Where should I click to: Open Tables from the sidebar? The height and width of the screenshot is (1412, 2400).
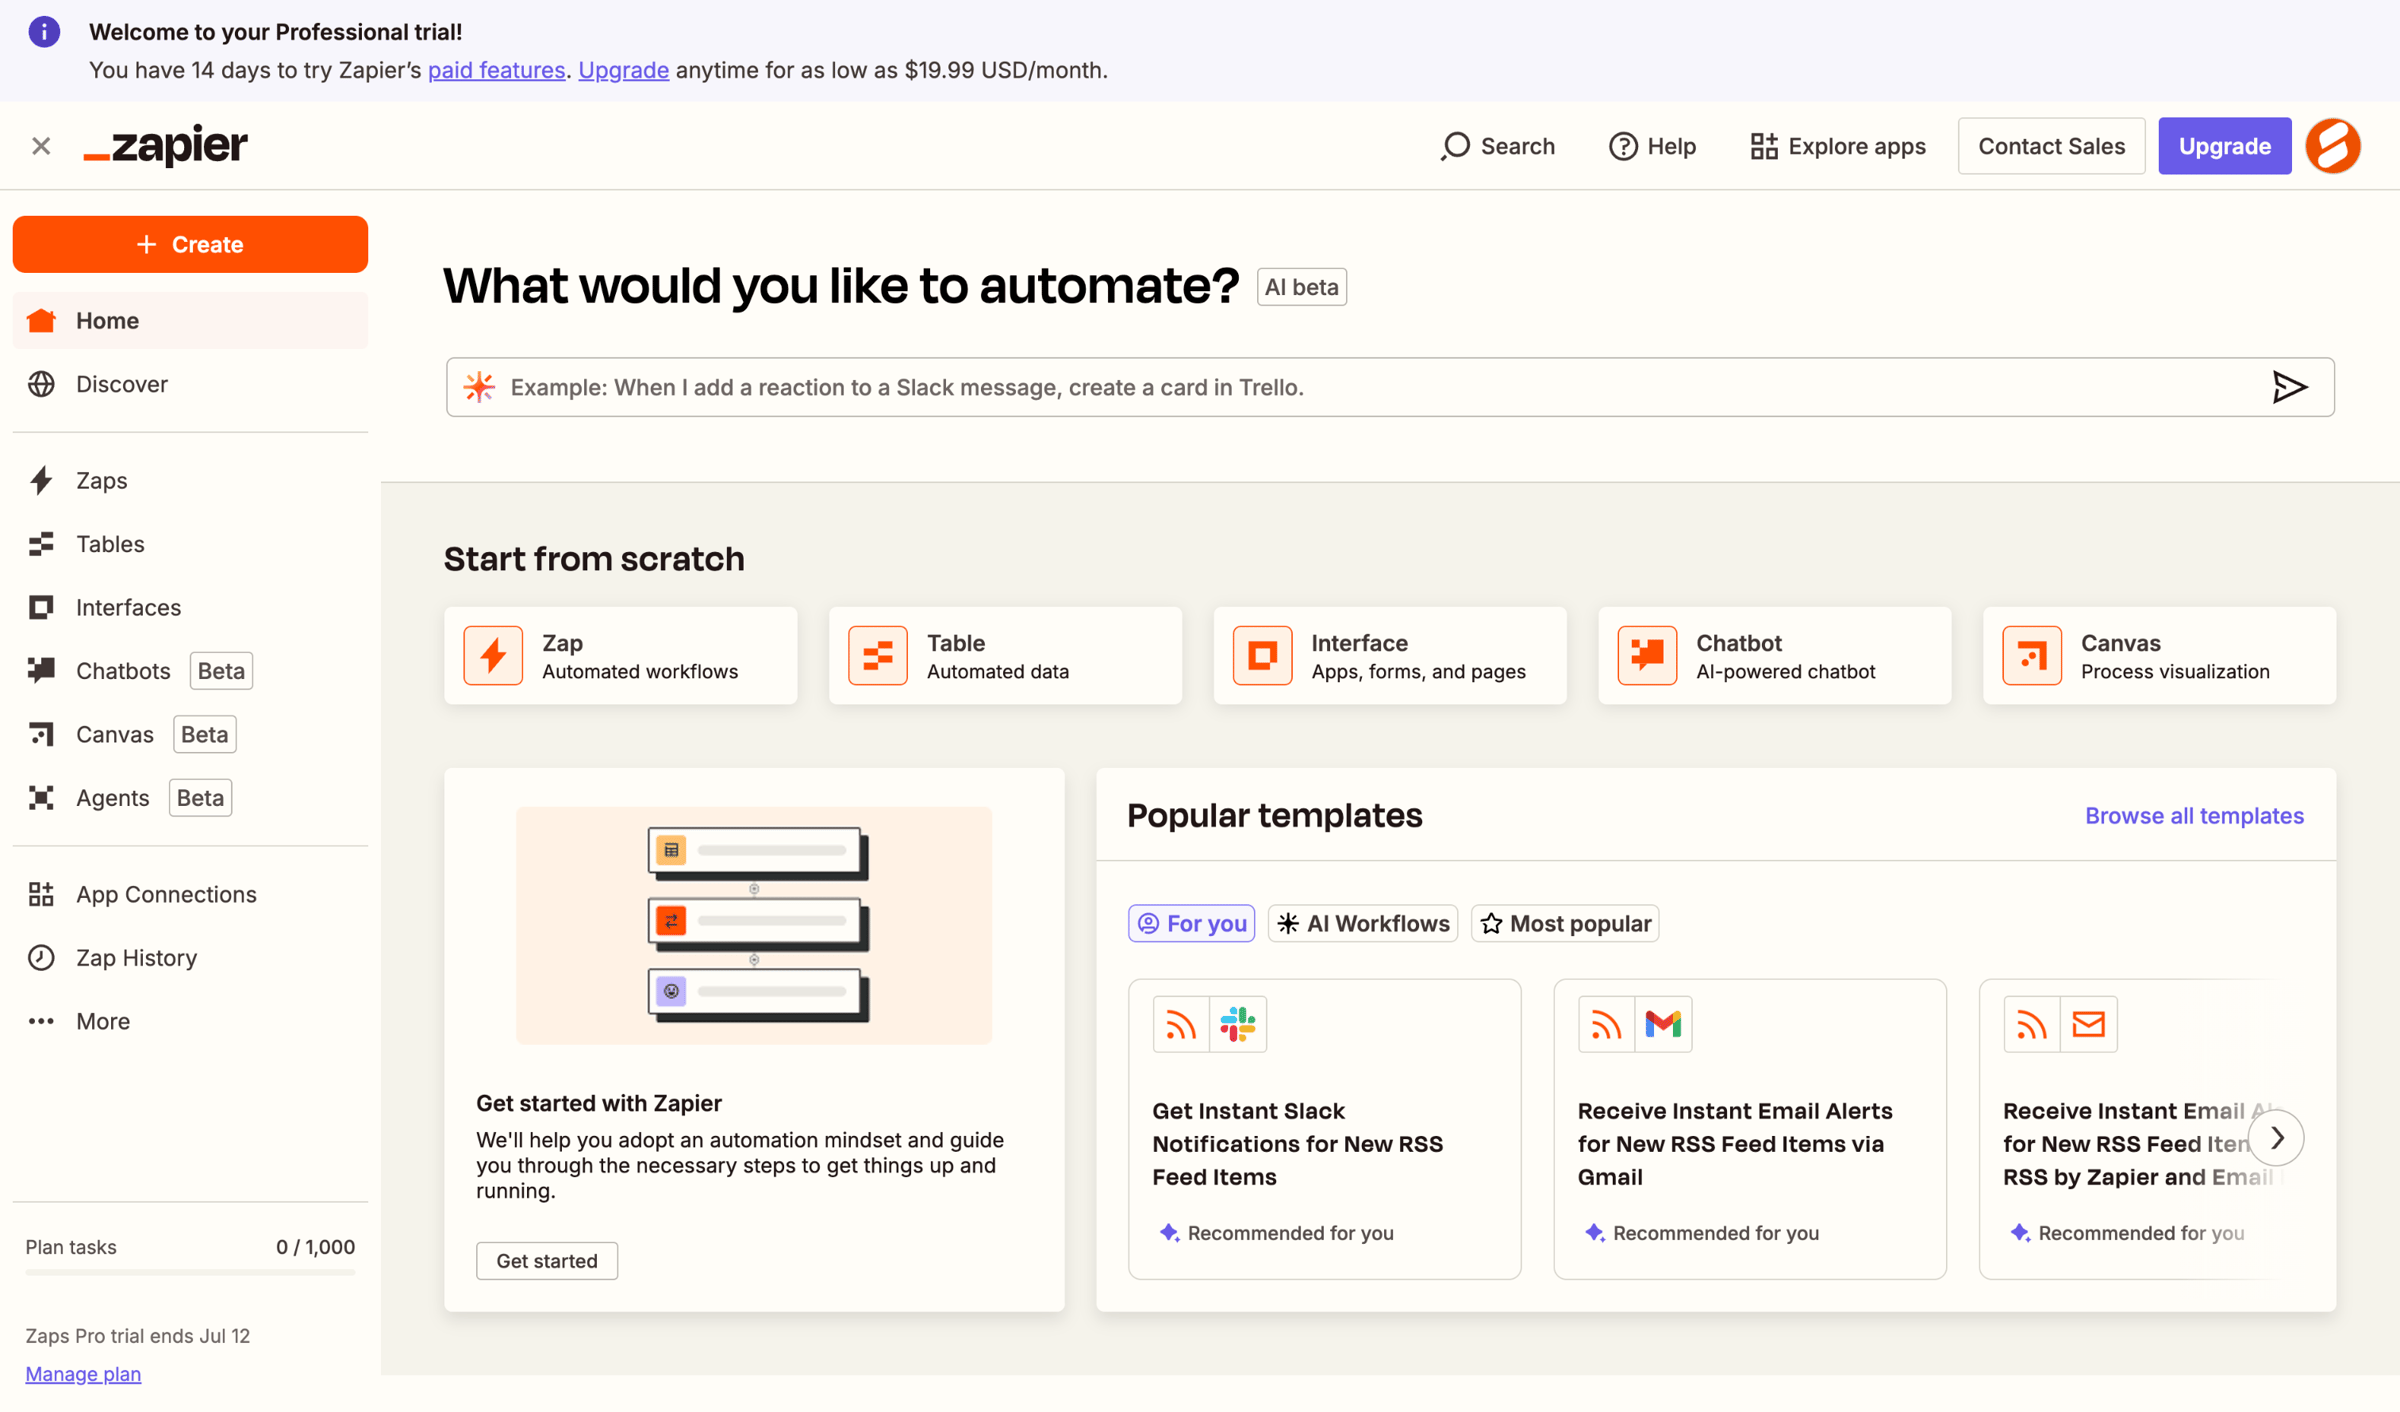point(190,544)
